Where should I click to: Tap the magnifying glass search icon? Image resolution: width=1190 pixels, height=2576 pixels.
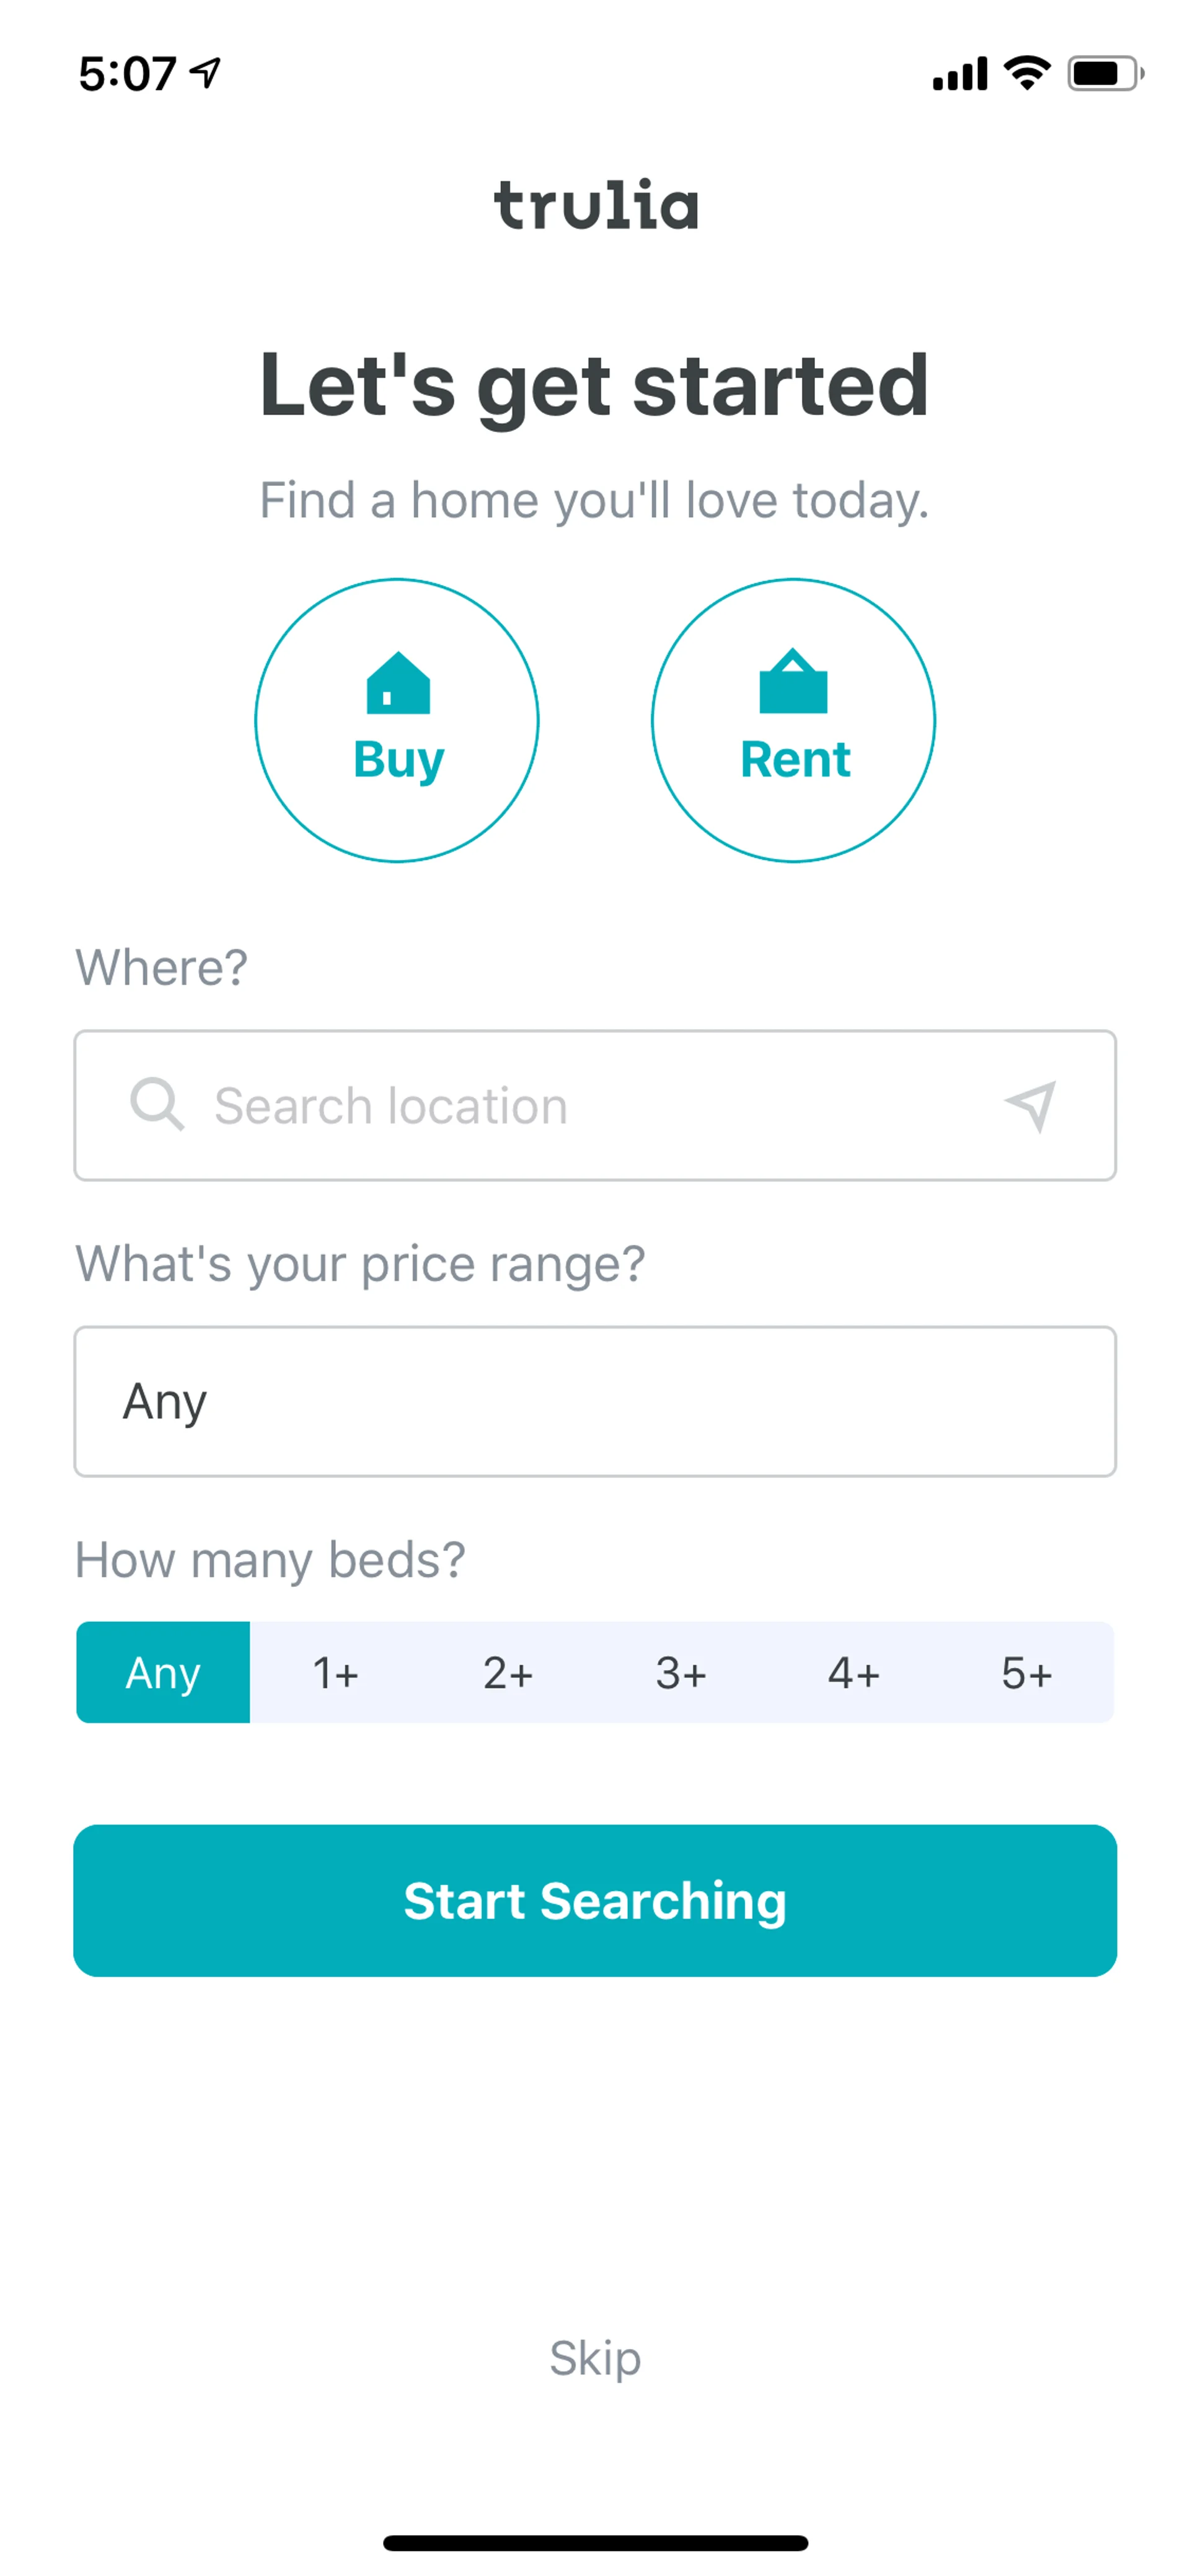tap(157, 1104)
